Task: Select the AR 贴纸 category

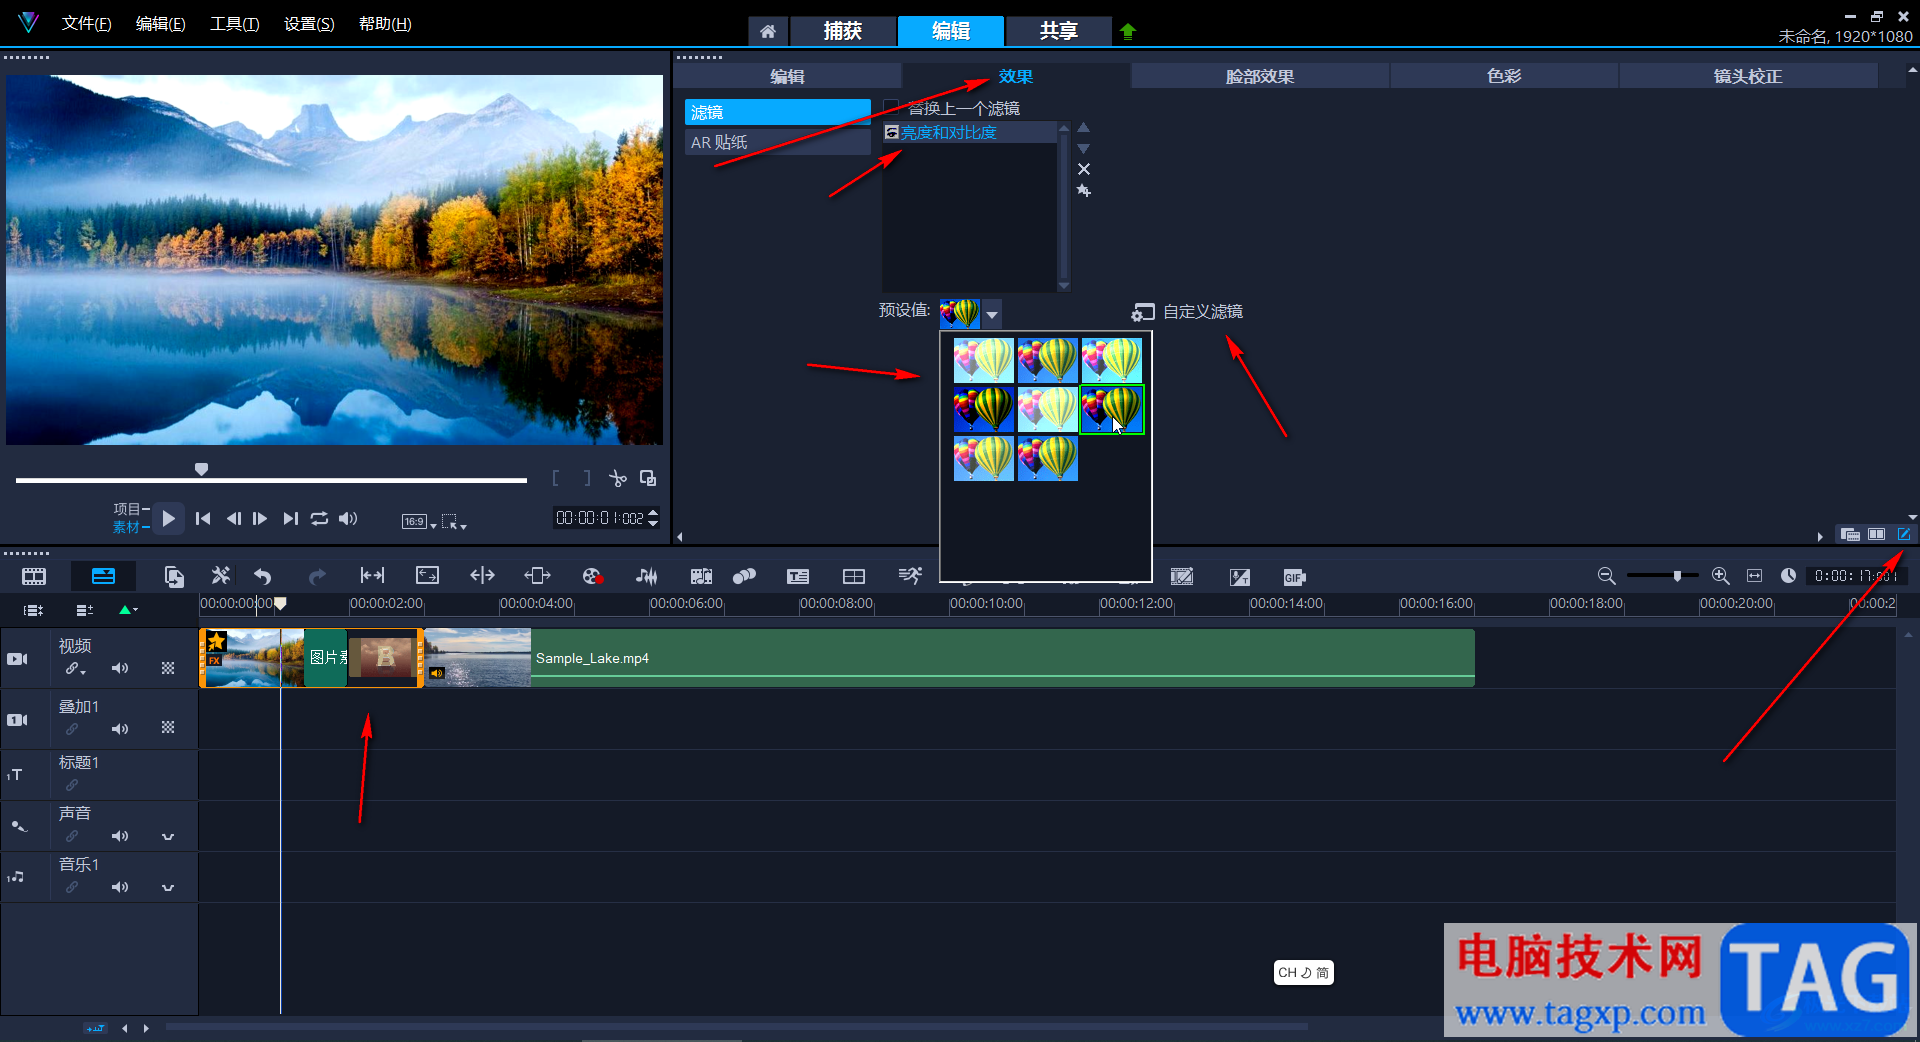Action: 777,142
